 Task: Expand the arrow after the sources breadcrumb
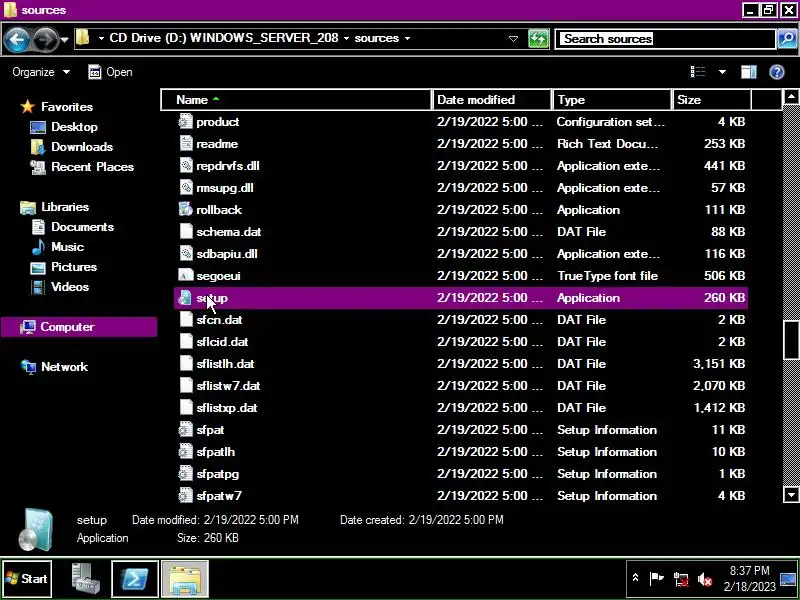407,38
